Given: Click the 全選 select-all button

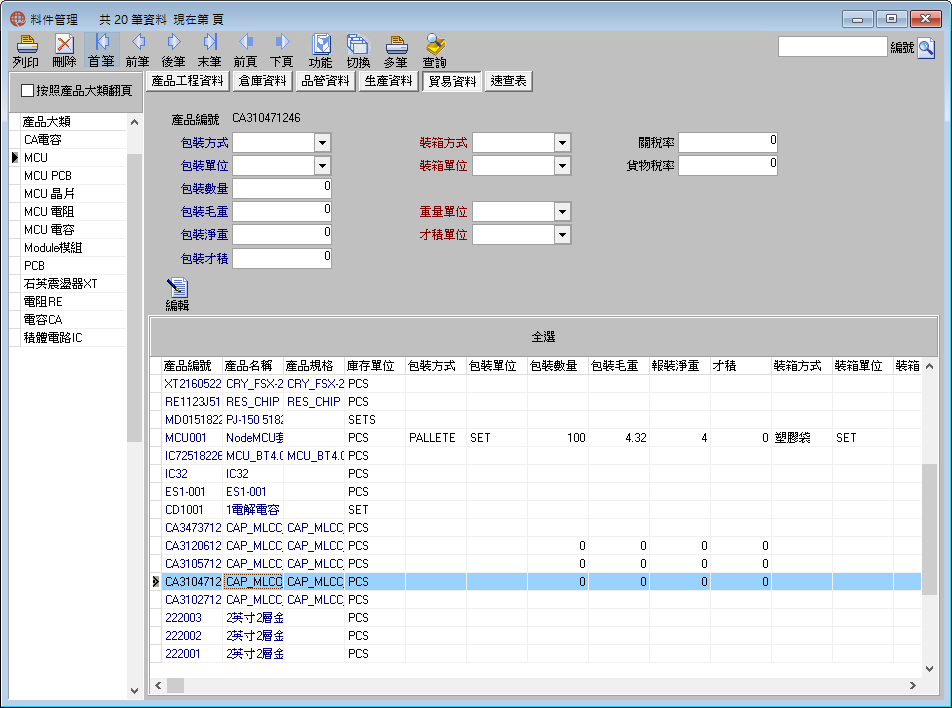Looking at the screenshot, I should pyautogui.click(x=543, y=336).
